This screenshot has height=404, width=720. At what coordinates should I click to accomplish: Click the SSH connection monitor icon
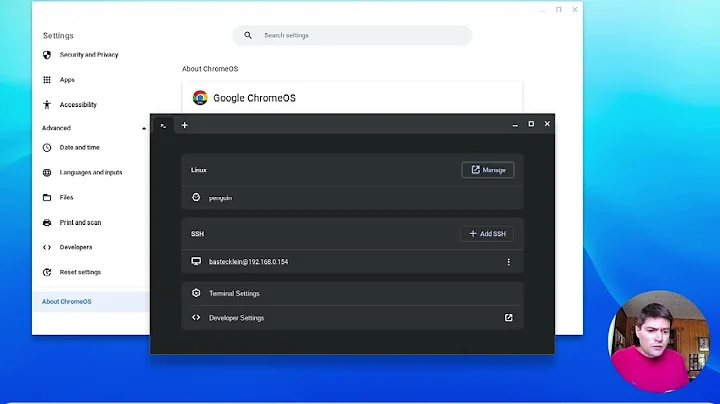196,261
